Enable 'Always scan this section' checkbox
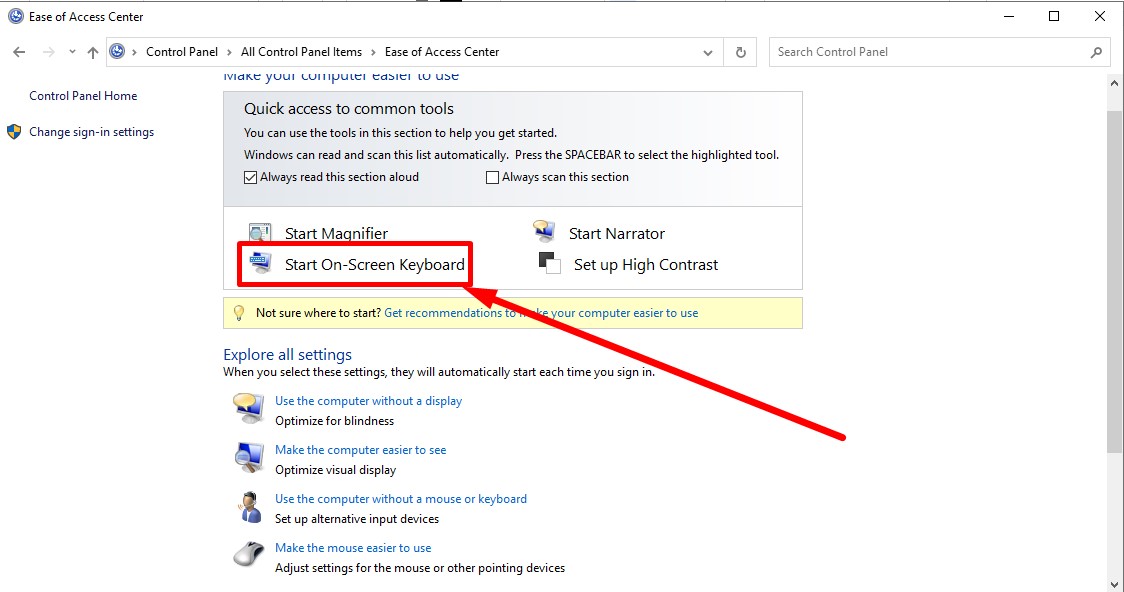1124x592 pixels. [x=492, y=178]
